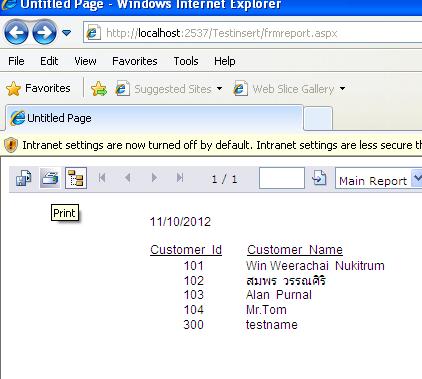Expand Suggested Sites dropdown arrow

(219, 89)
